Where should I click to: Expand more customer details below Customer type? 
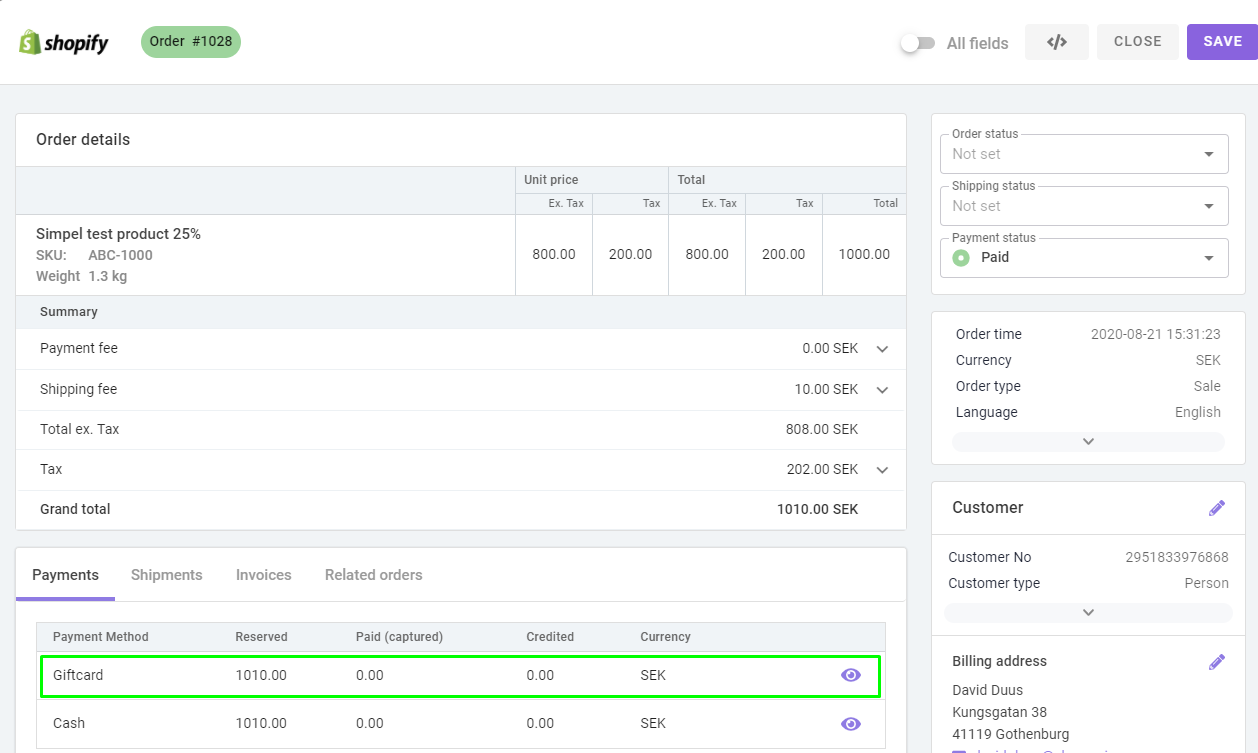coord(1088,612)
